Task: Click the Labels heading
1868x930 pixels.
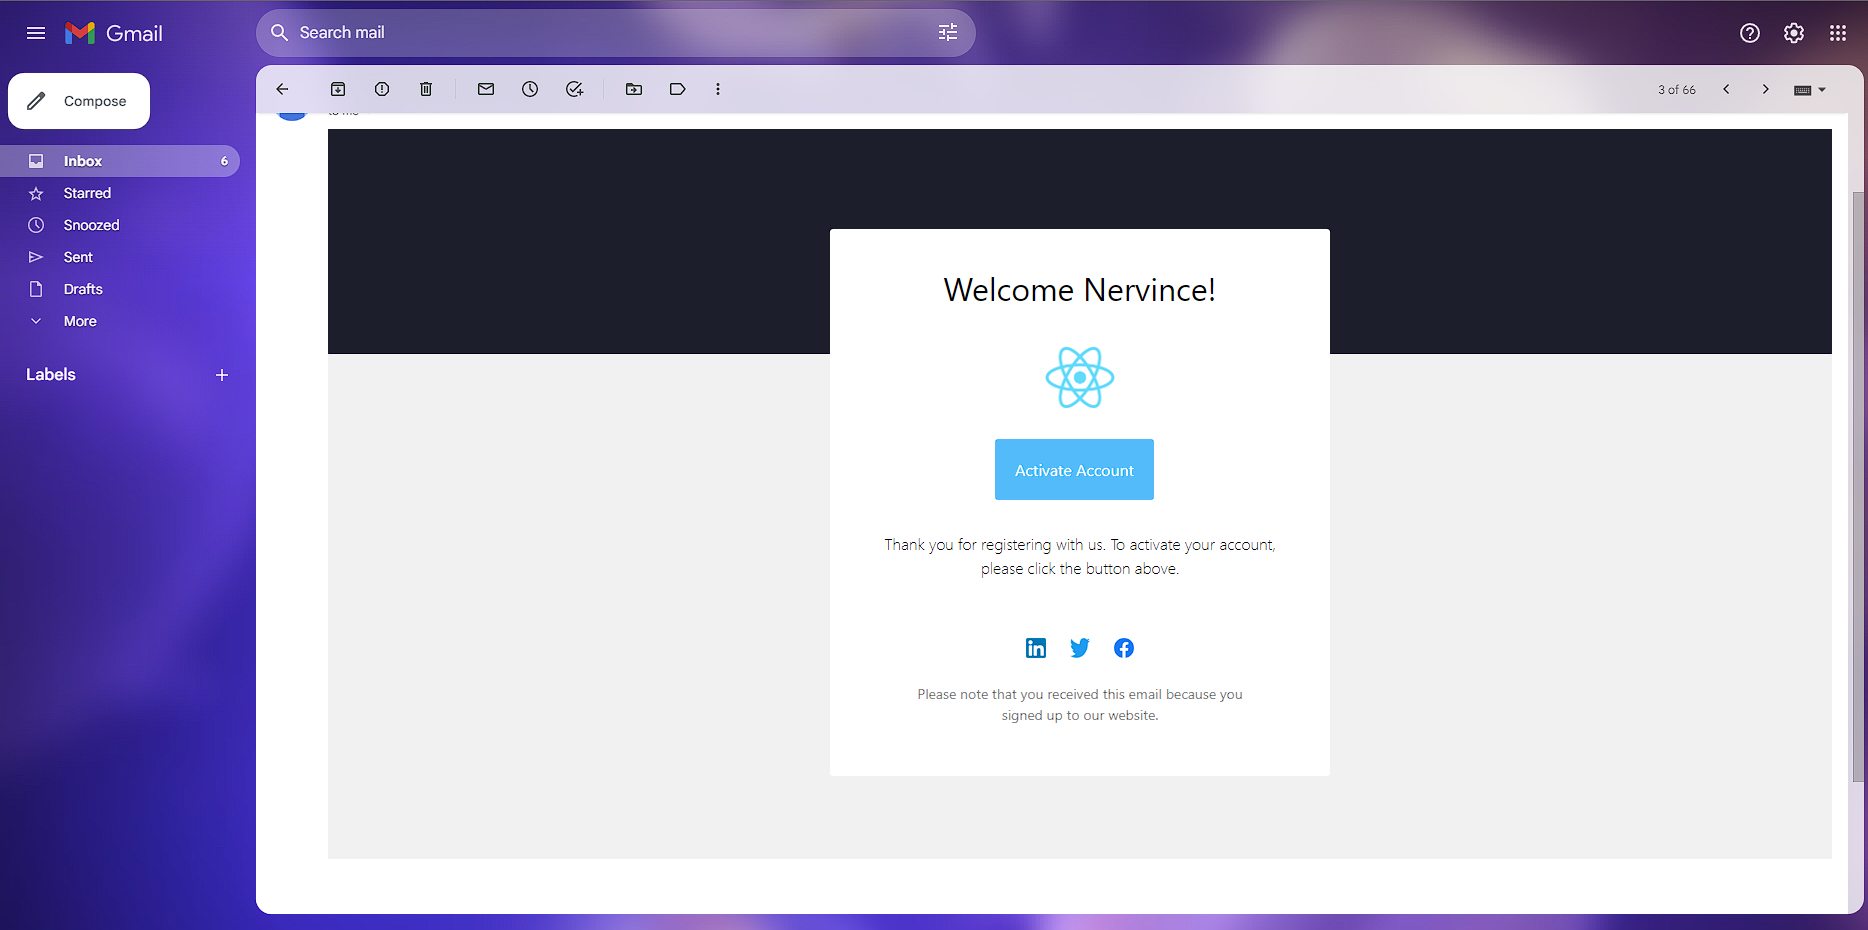Action: pyautogui.click(x=51, y=375)
